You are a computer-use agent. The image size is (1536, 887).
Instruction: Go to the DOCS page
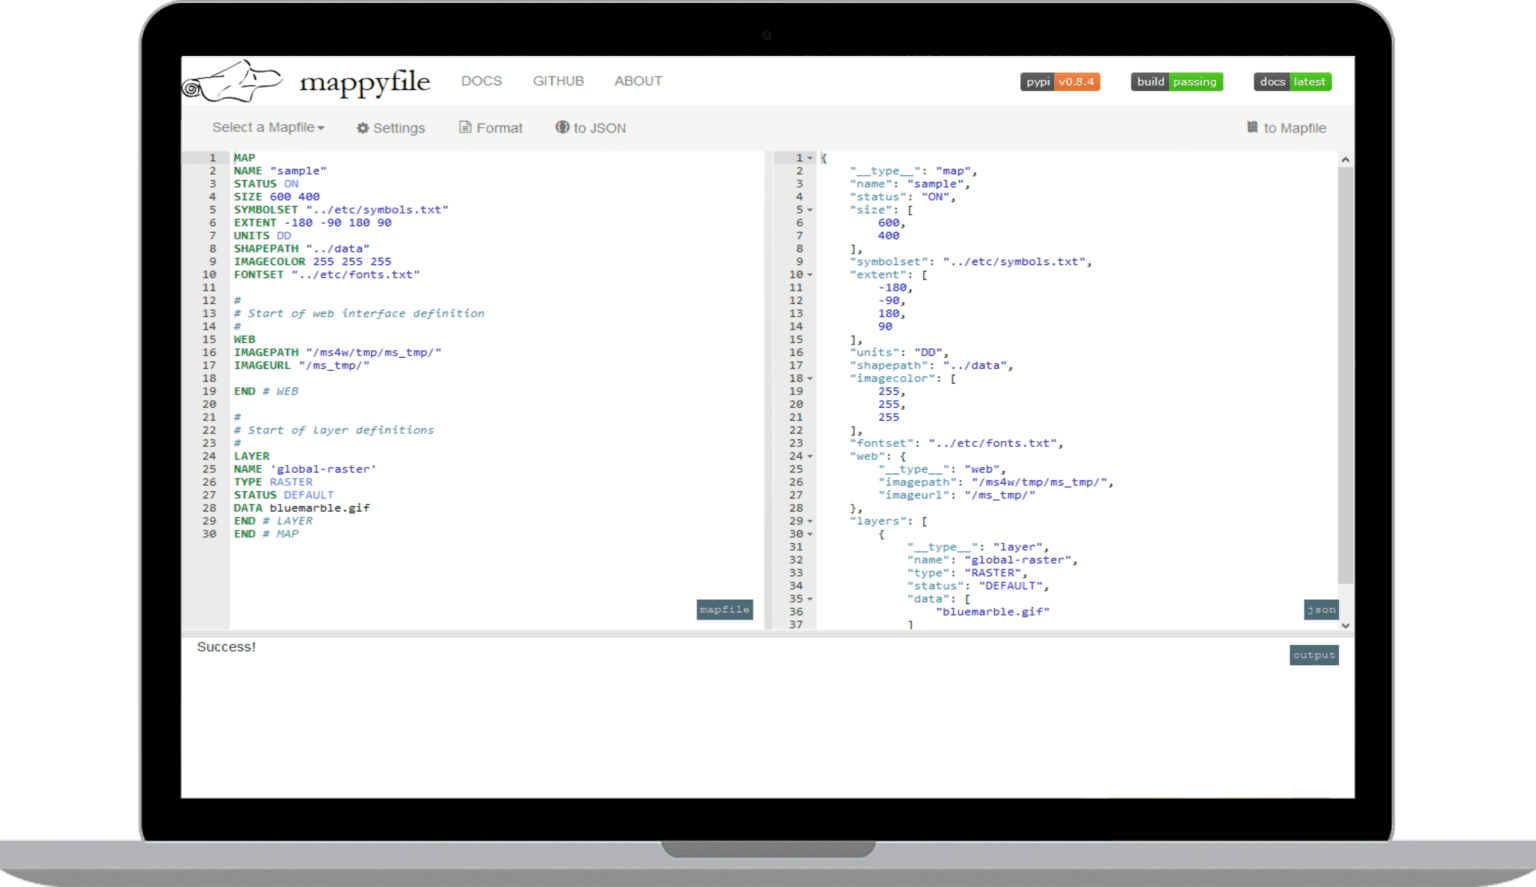pyautogui.click(x=482, y=81)
